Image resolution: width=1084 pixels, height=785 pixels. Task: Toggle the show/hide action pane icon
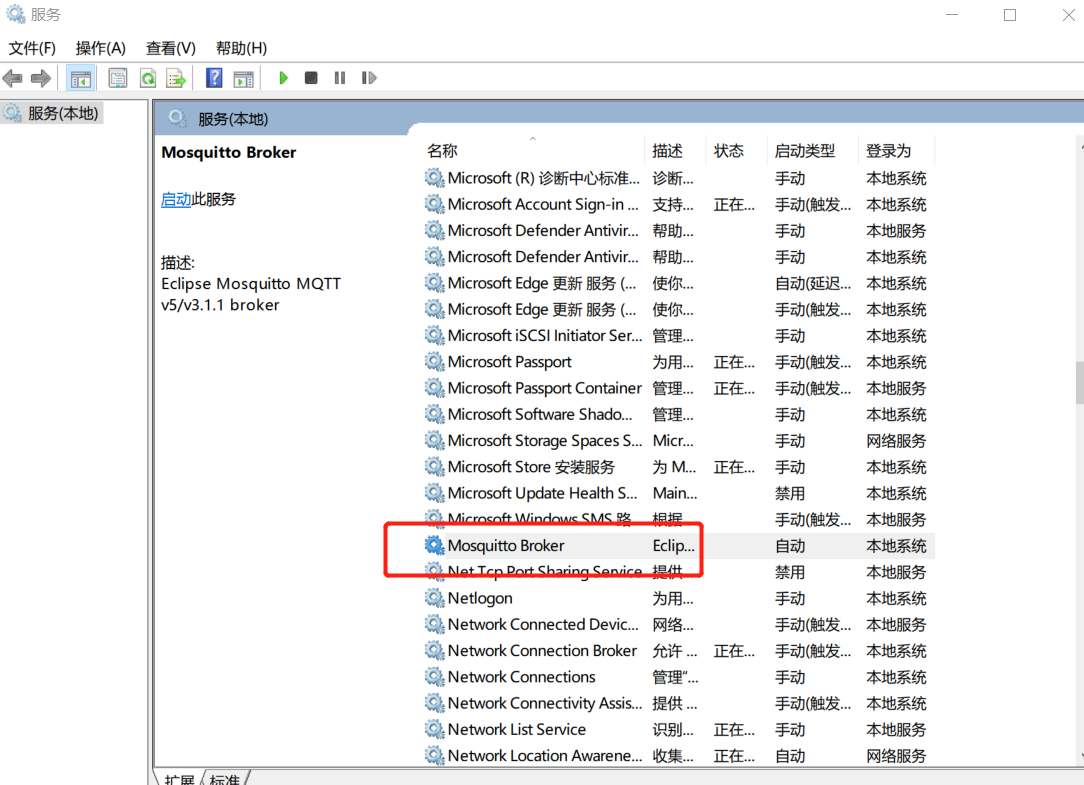pos(243,78)
